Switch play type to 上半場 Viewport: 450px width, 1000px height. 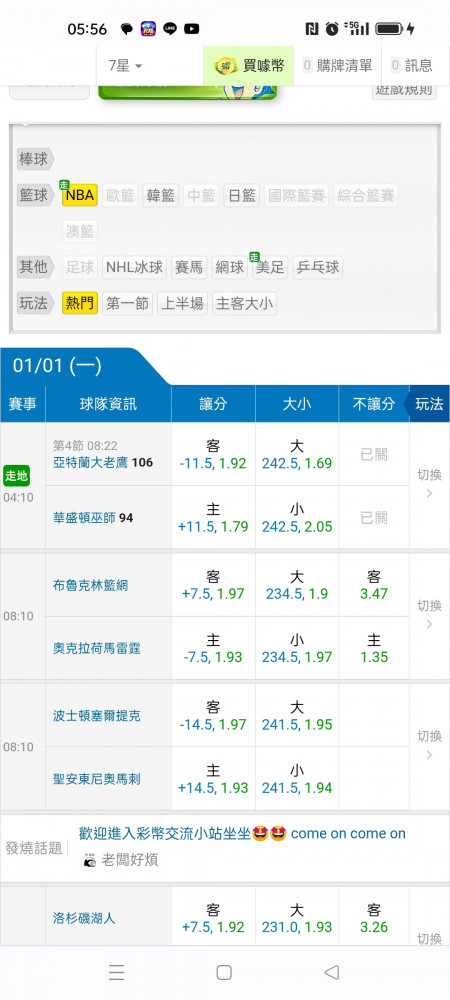(x=182, y=303)
